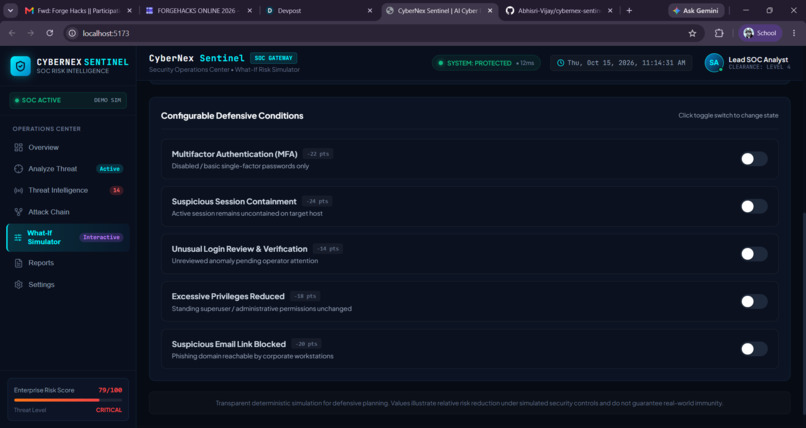View site information icon in address bar
This screenshot has width=806, height=428.
(x=72, y=33)
